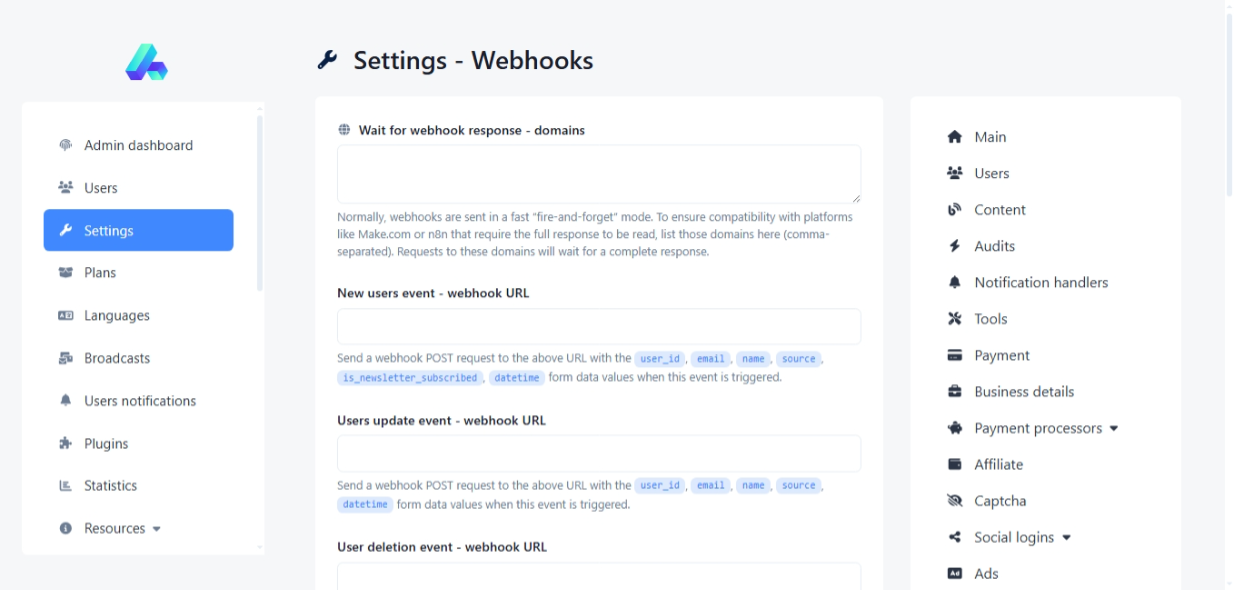The width and height of the screenshot is (1234, 590).
Task: Click the app logo at top left
Action: click(x=146, y=62)
